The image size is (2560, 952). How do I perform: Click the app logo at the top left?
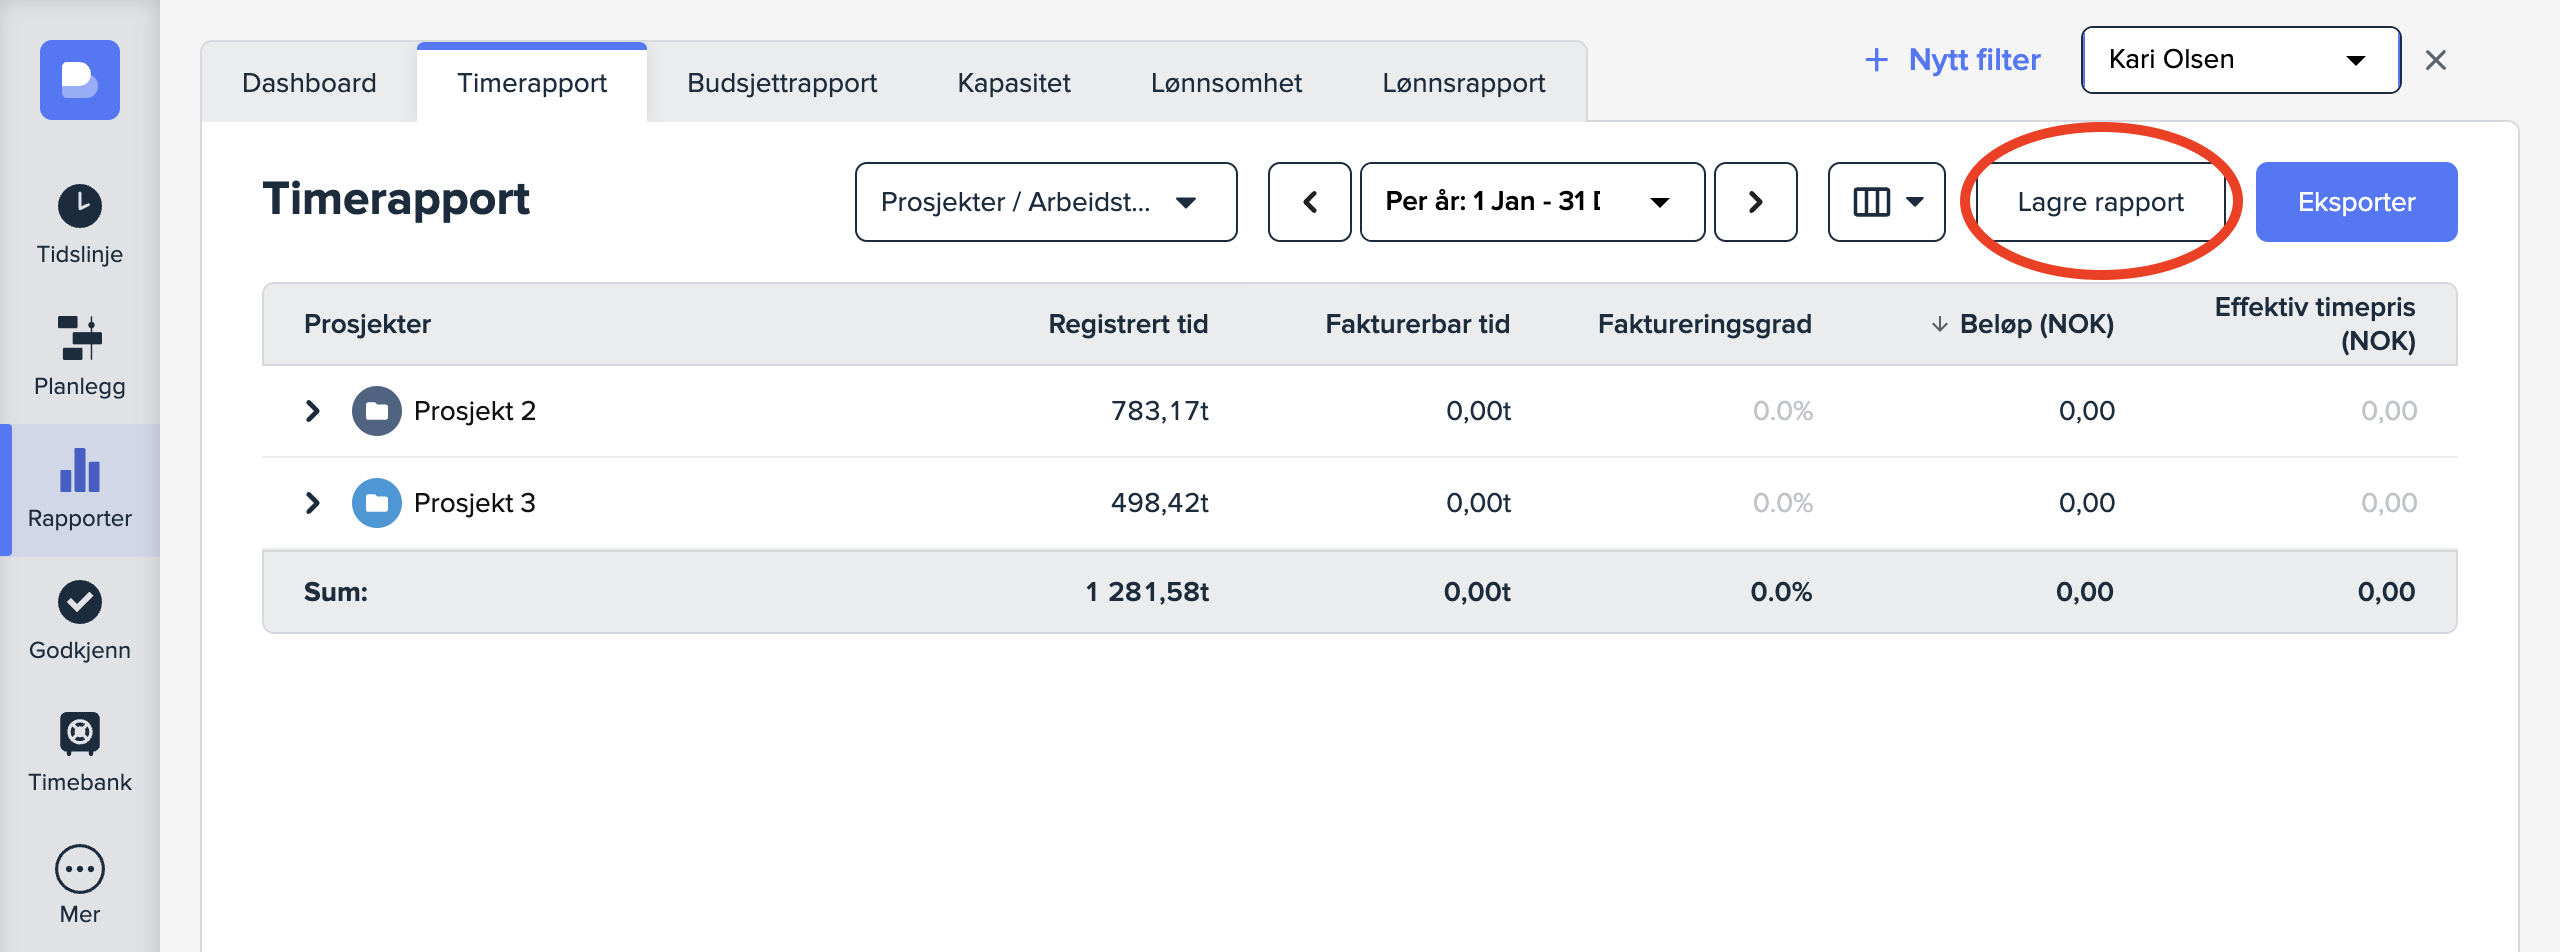click(x=80, y=80)
